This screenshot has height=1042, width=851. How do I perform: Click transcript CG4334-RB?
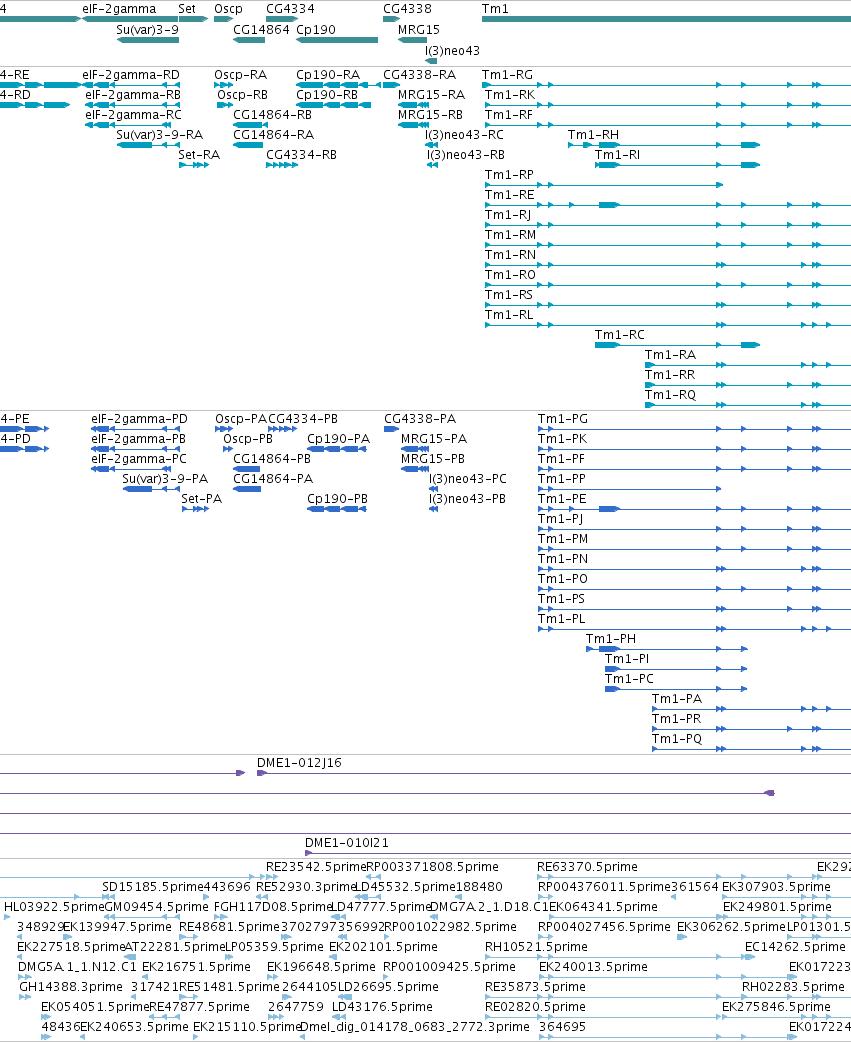click(282, 165)
